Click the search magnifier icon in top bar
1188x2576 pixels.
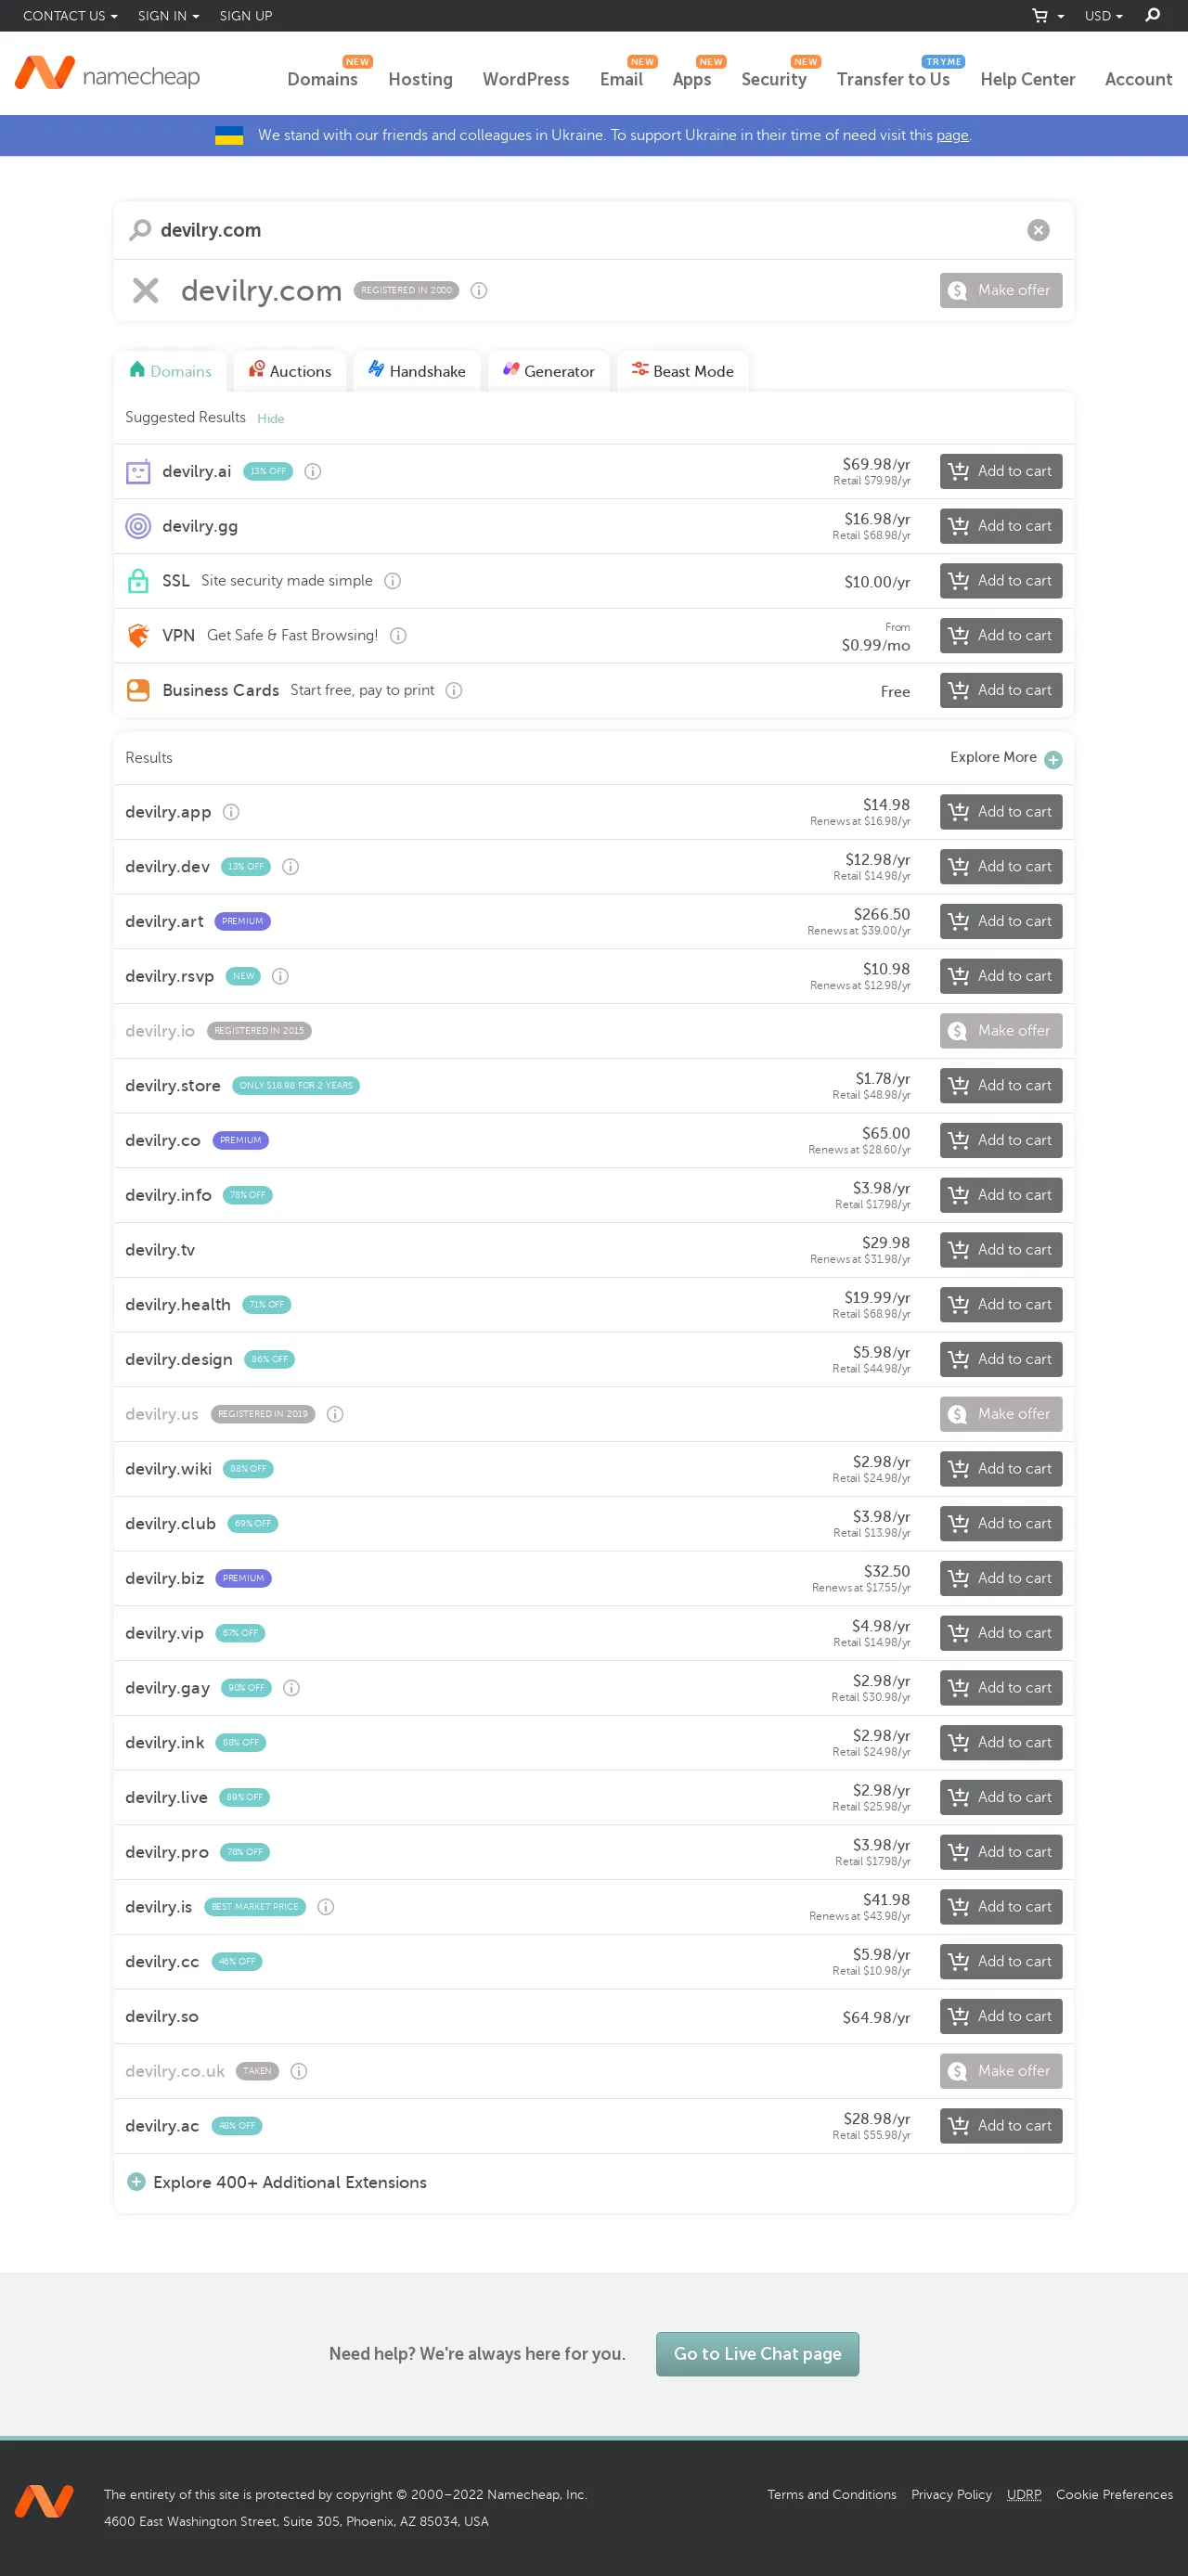pos(1152,15)
